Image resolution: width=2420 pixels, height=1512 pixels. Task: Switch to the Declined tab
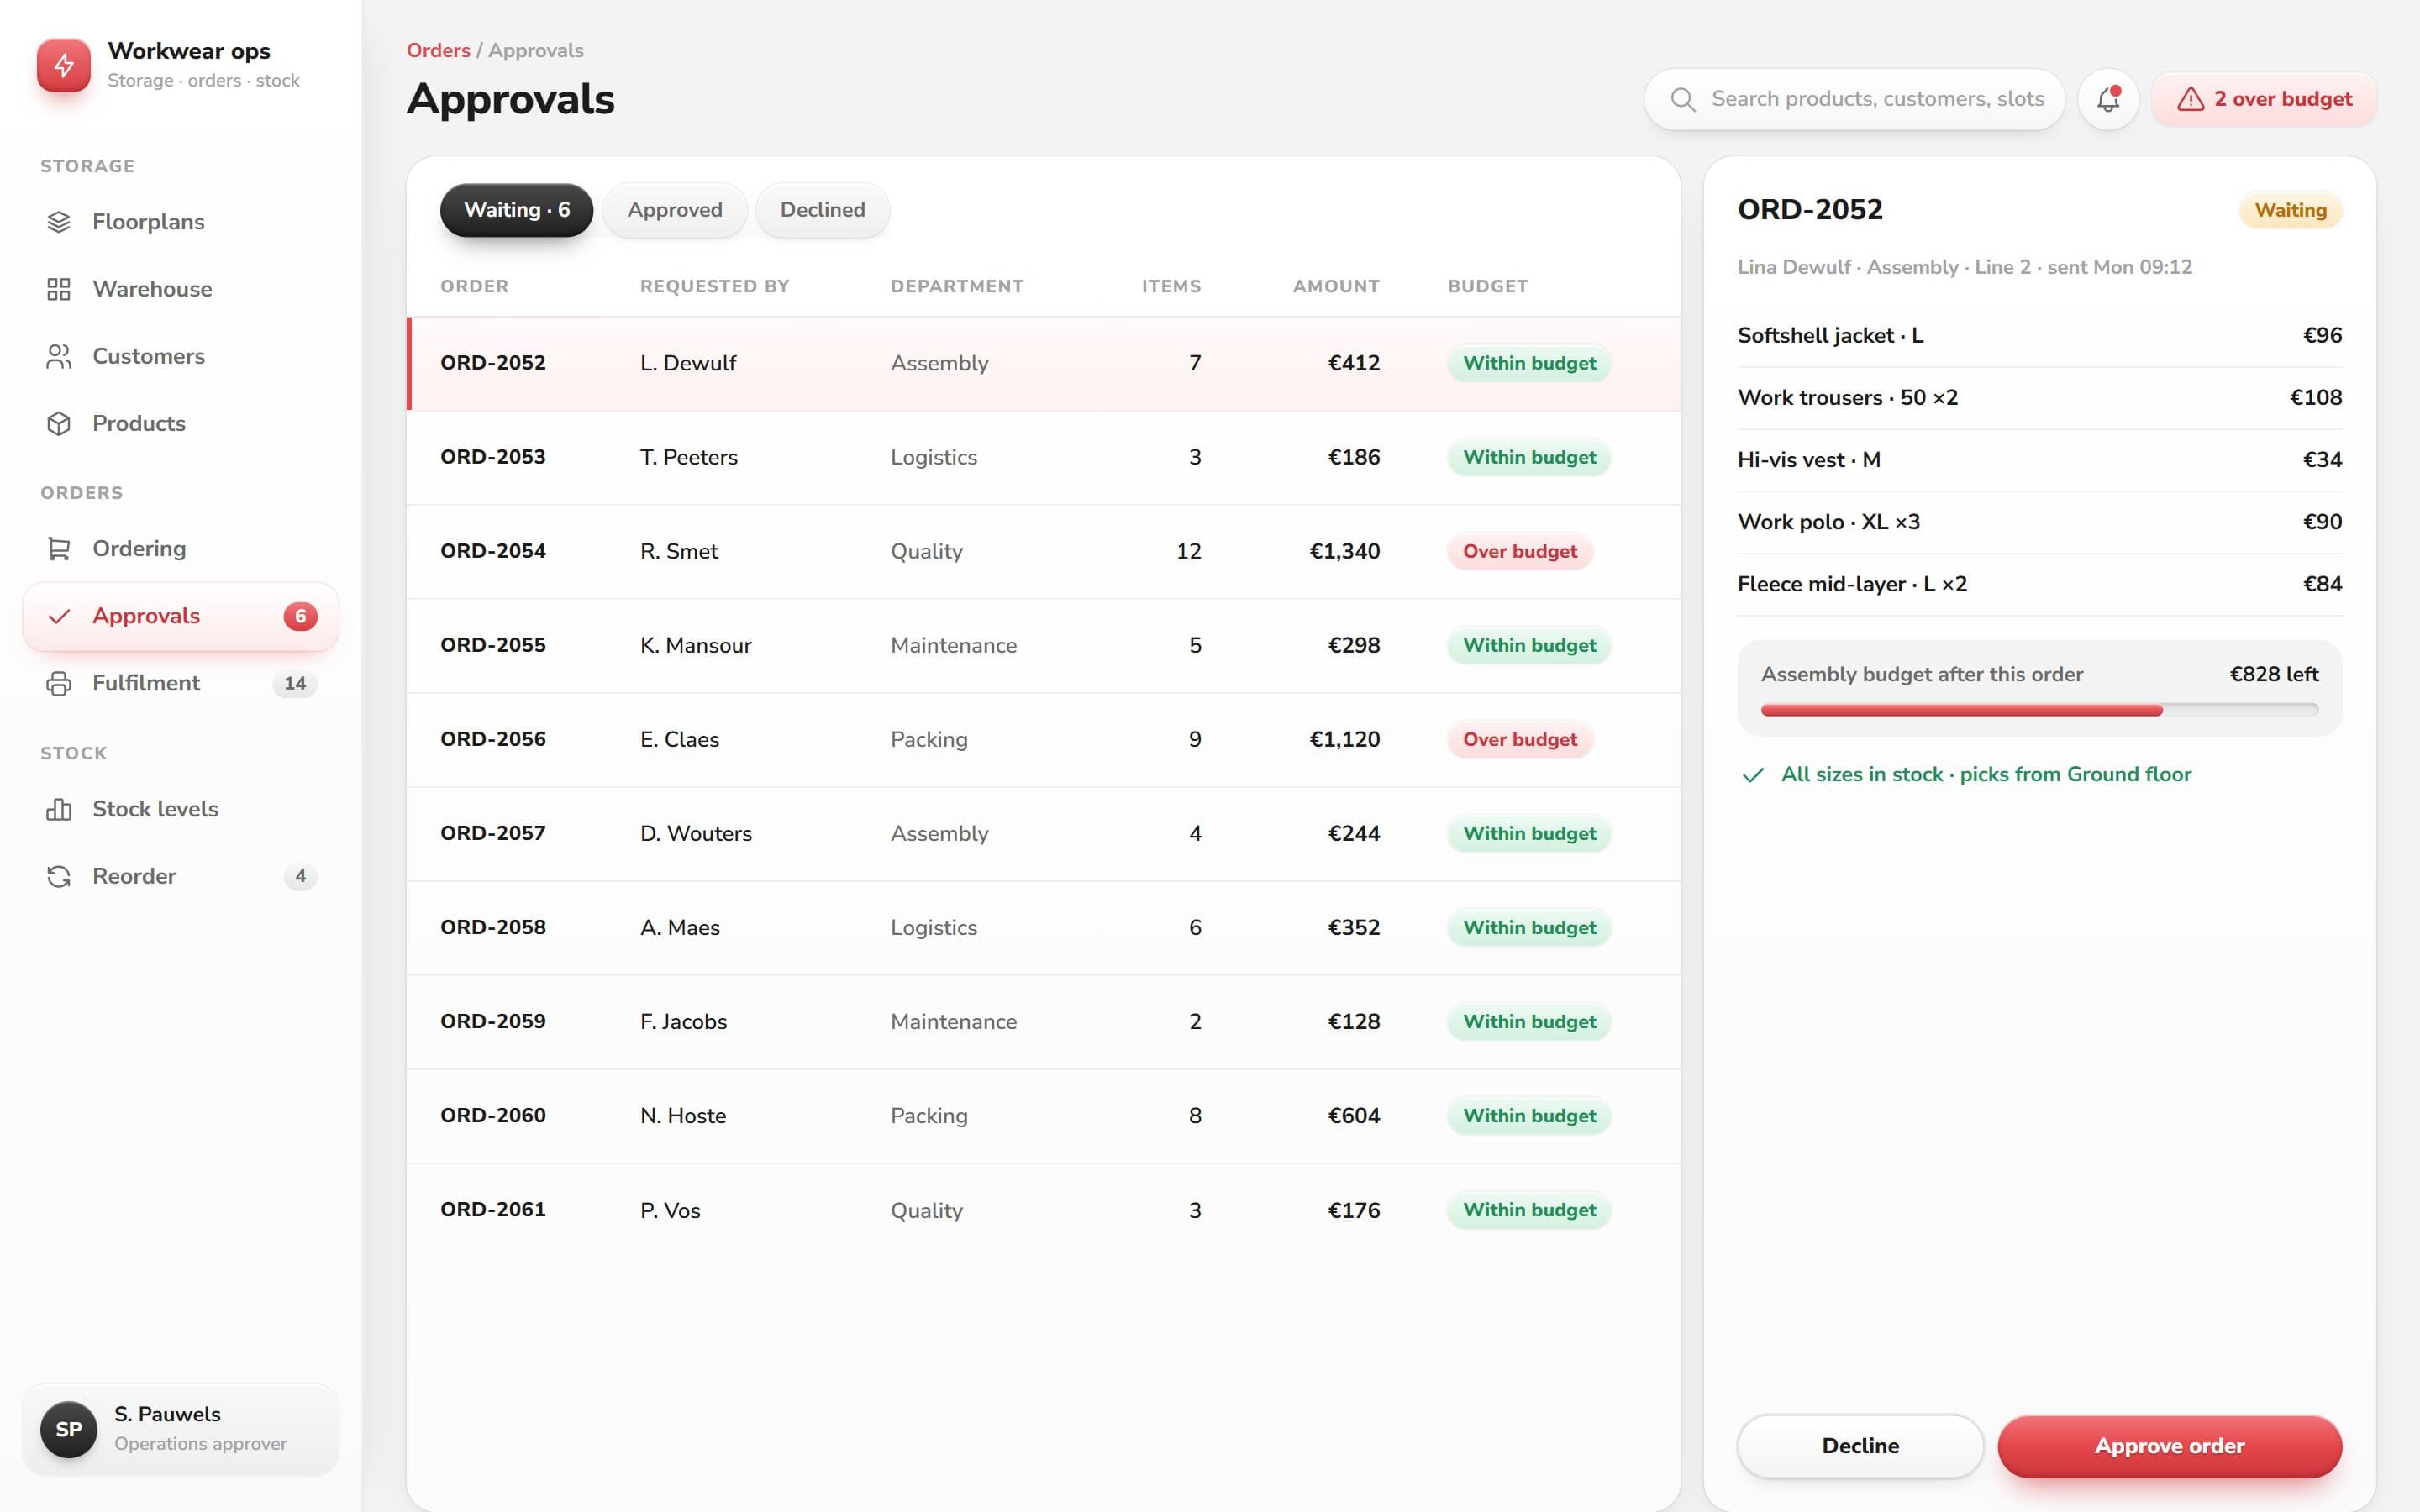[822, 210]
